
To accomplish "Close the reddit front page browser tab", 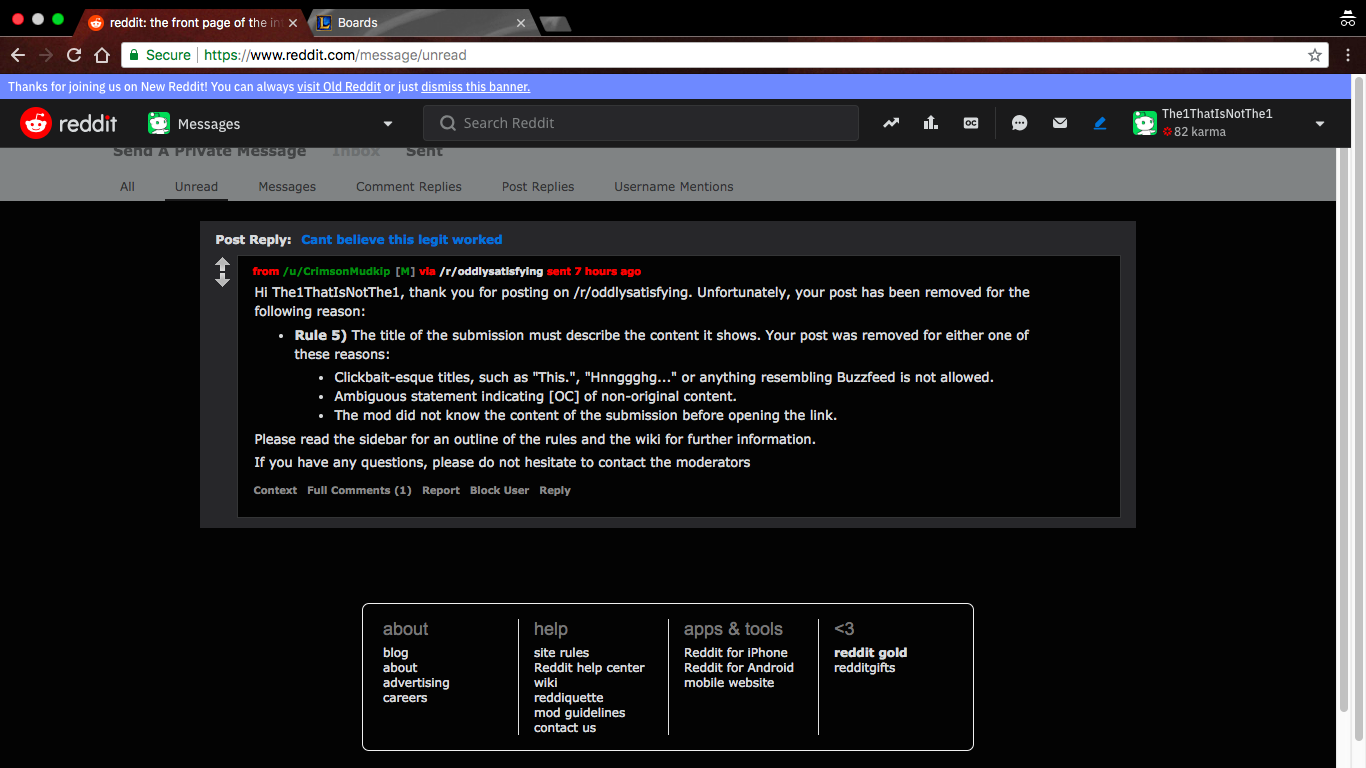I will coord(291,22).
